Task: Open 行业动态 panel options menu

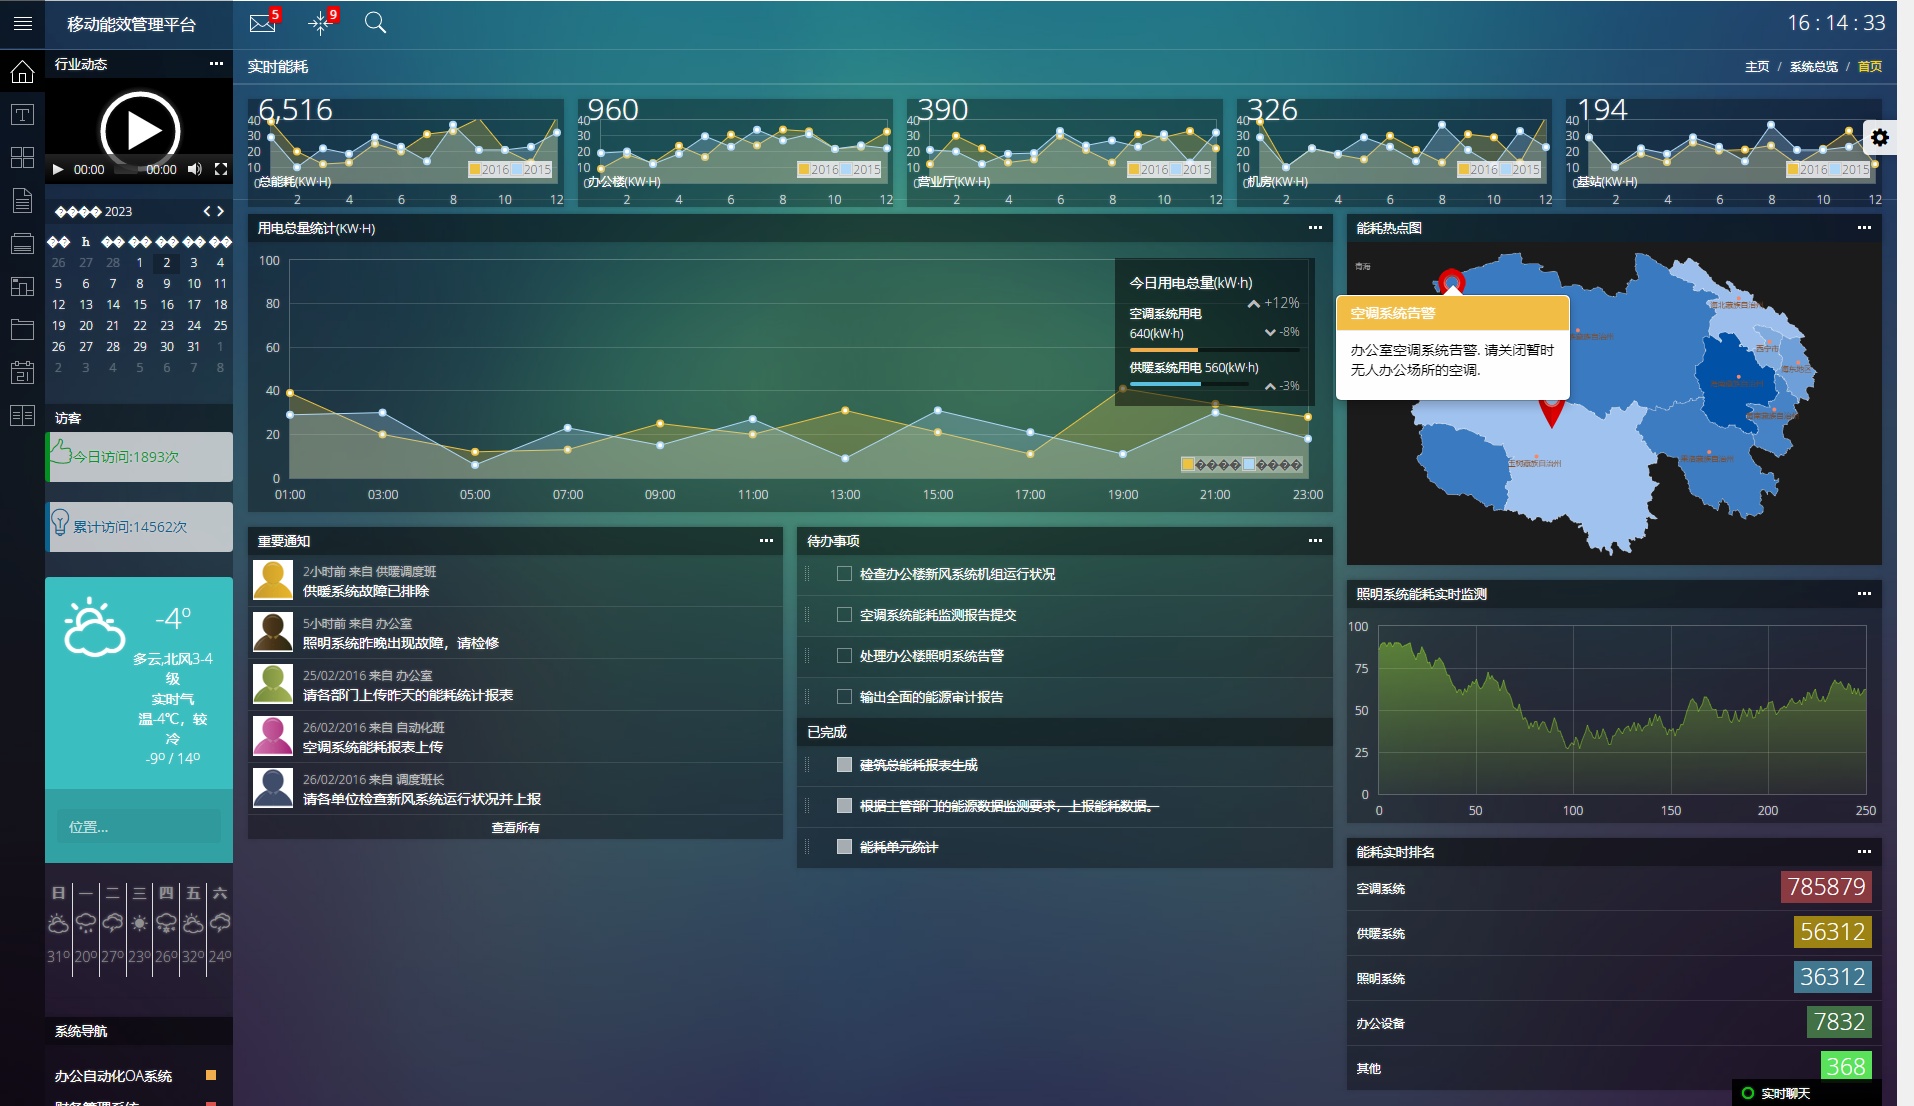Action: [216, 64]
